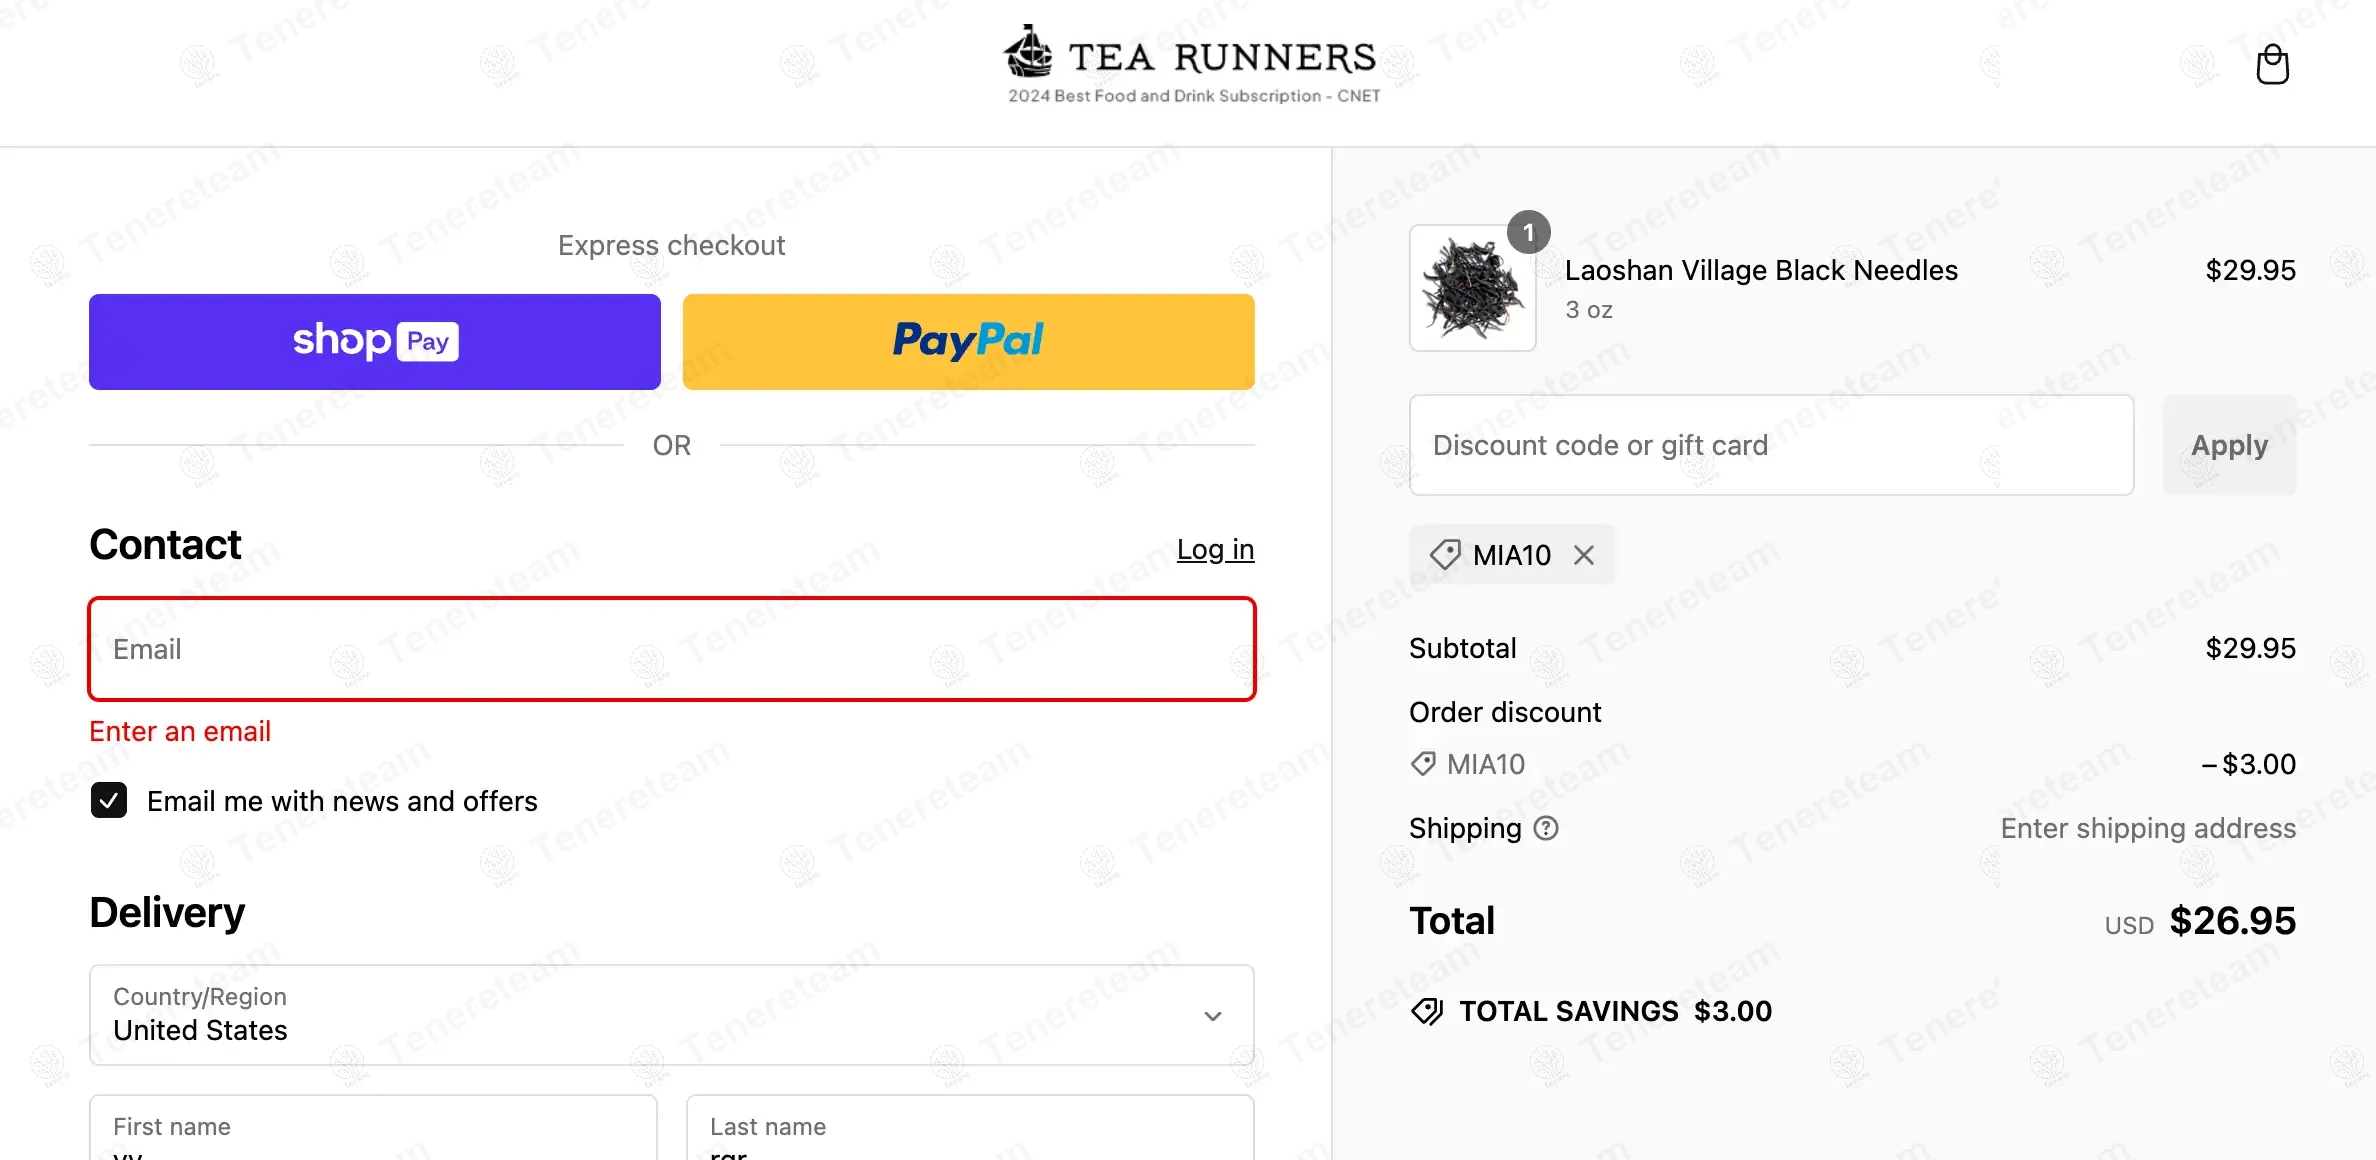Click the Country/Region chevron arrow
The width and height of the screenshot is (2376, 1160).
click(x=1213, y=1016)
